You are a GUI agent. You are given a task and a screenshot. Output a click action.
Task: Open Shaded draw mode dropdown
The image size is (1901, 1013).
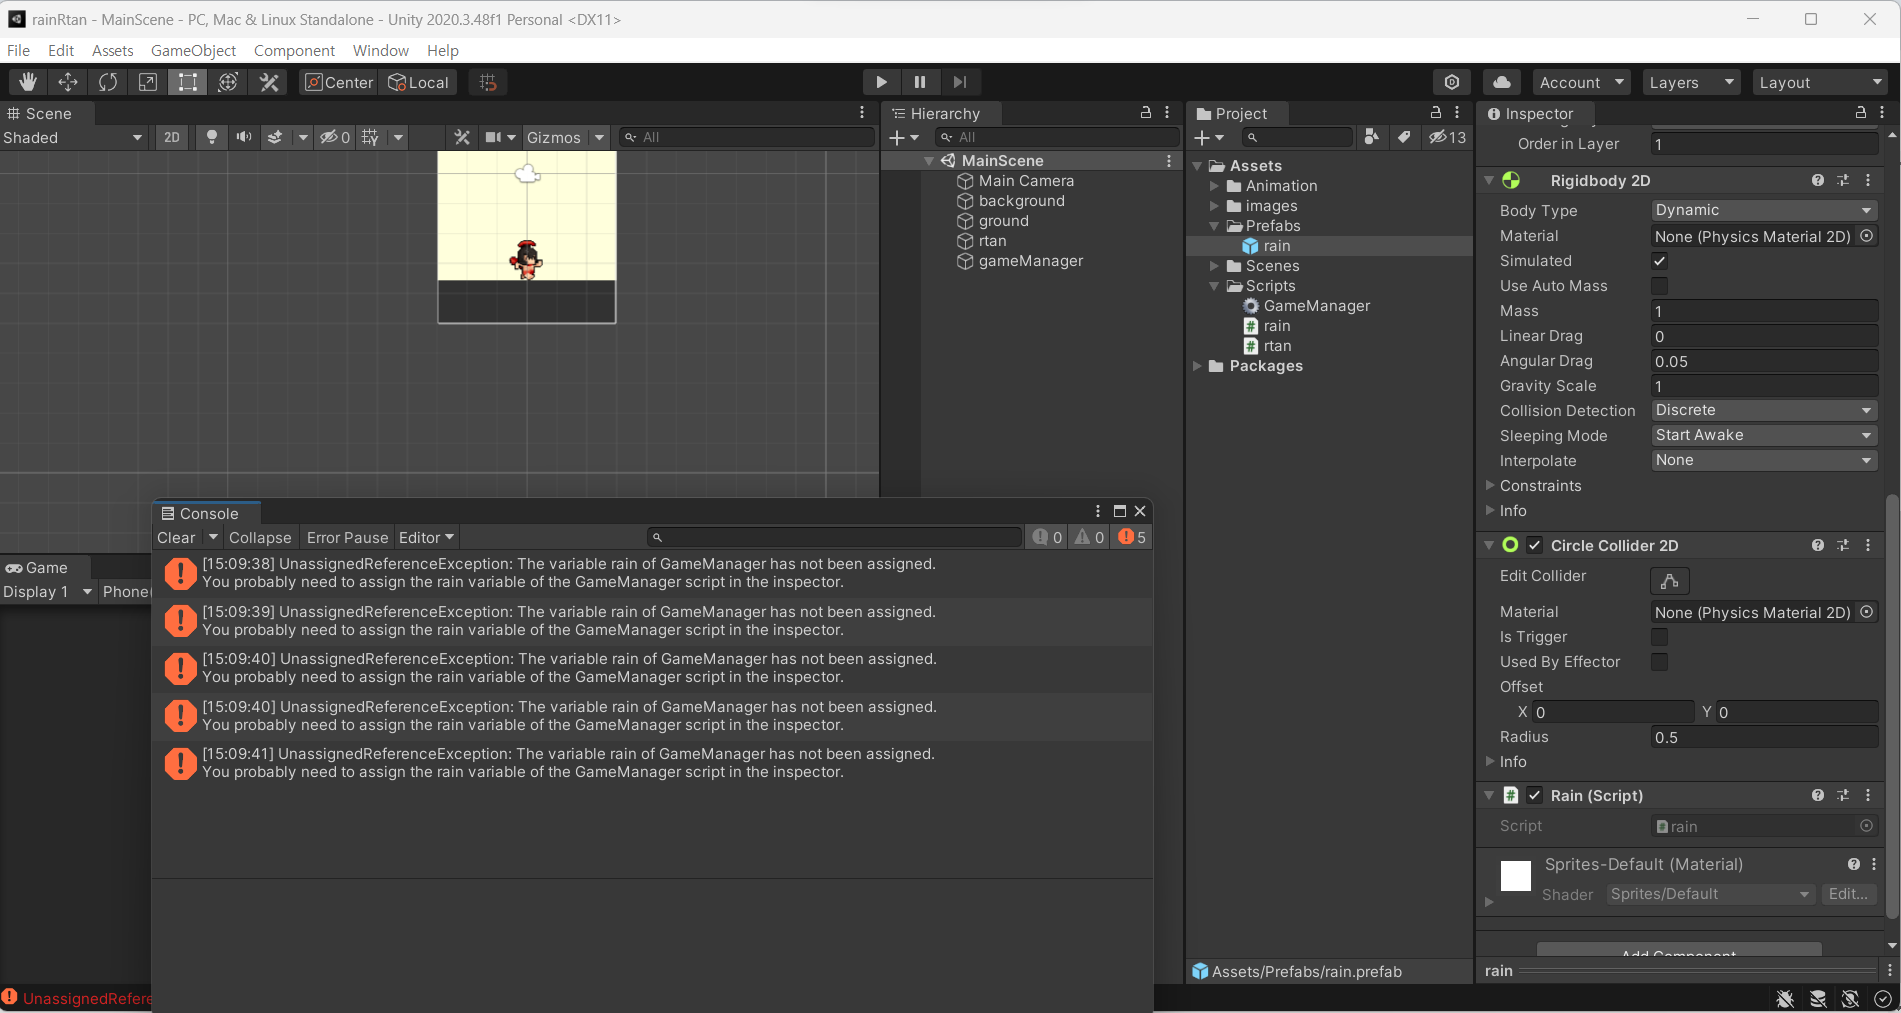pyautogui.click(x=73, y=137)
